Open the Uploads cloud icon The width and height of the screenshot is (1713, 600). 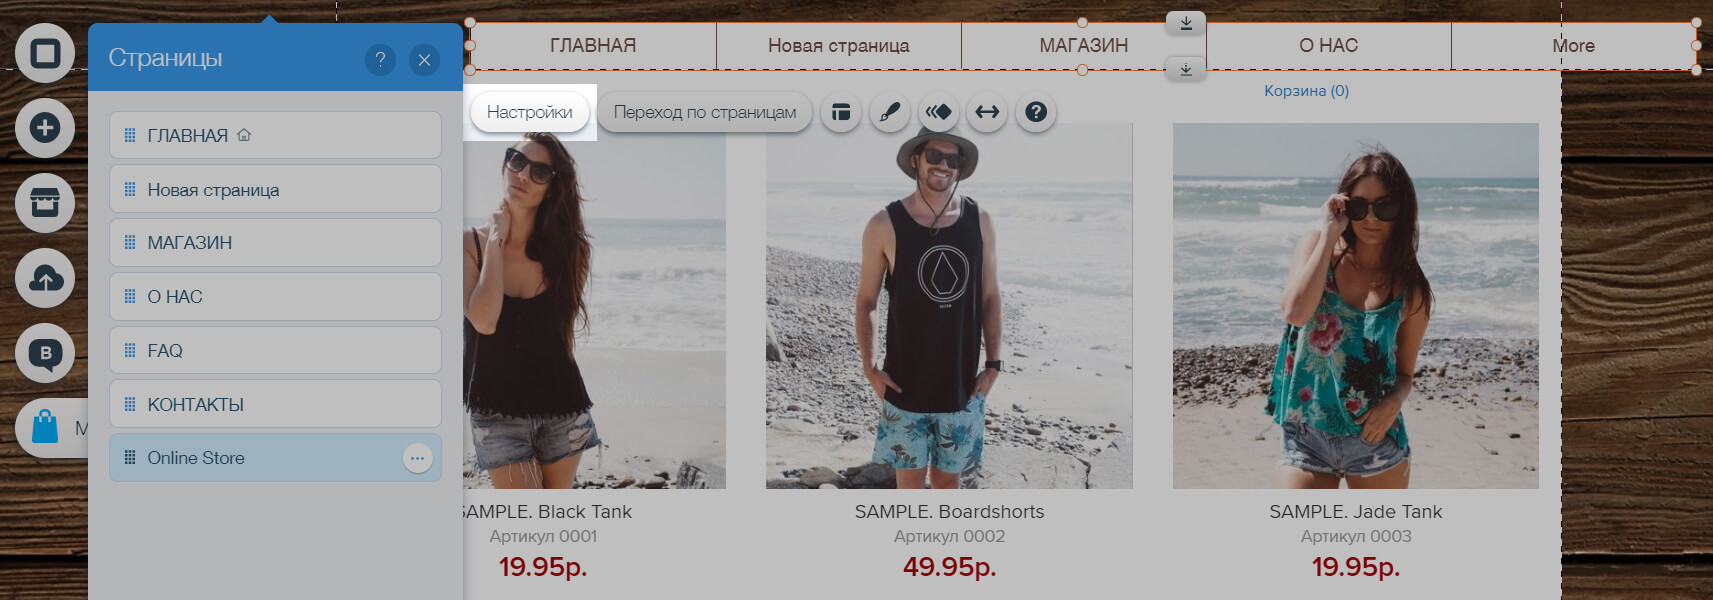45,278
